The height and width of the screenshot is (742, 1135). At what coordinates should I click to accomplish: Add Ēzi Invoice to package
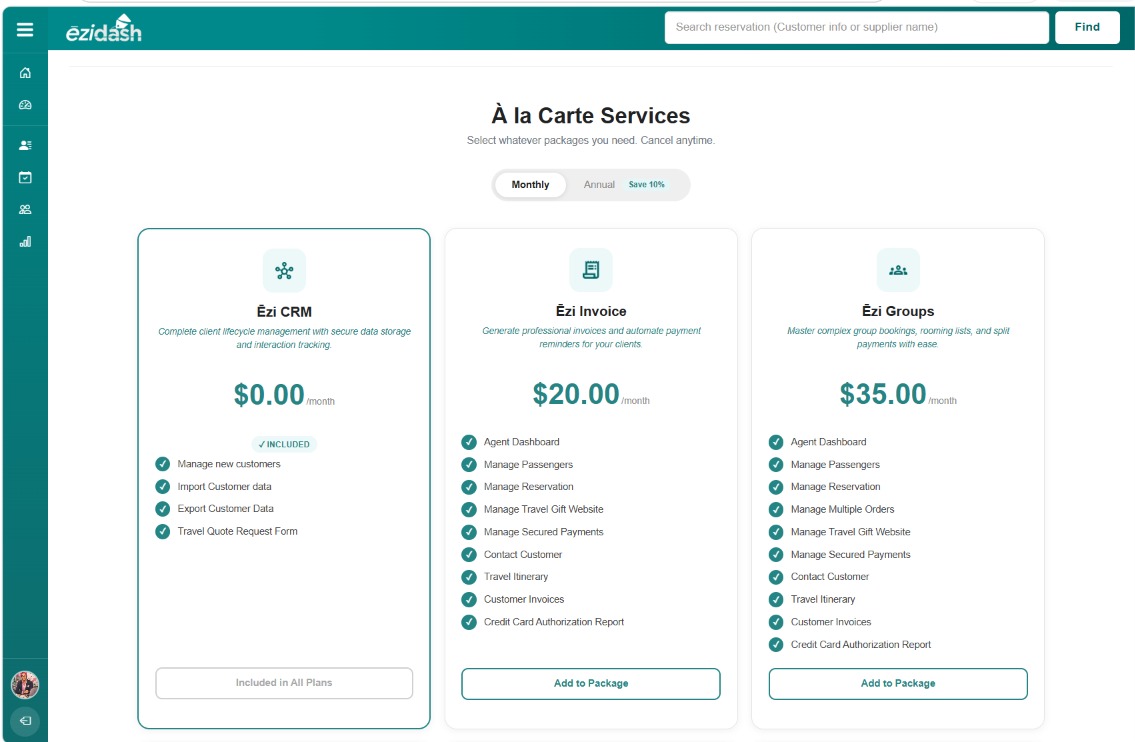point(591,683)
